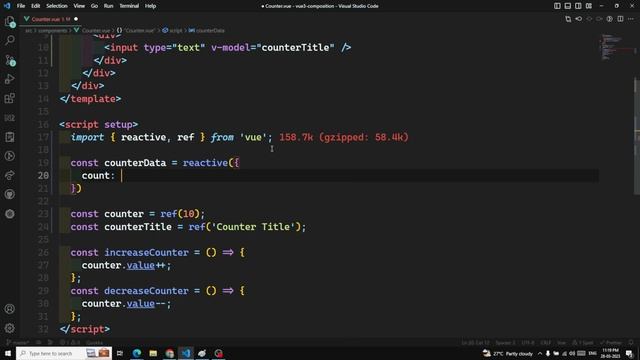Viewport: 640px width, 360px height.
Task: Open the Extensions view
Action: point(10,98)
